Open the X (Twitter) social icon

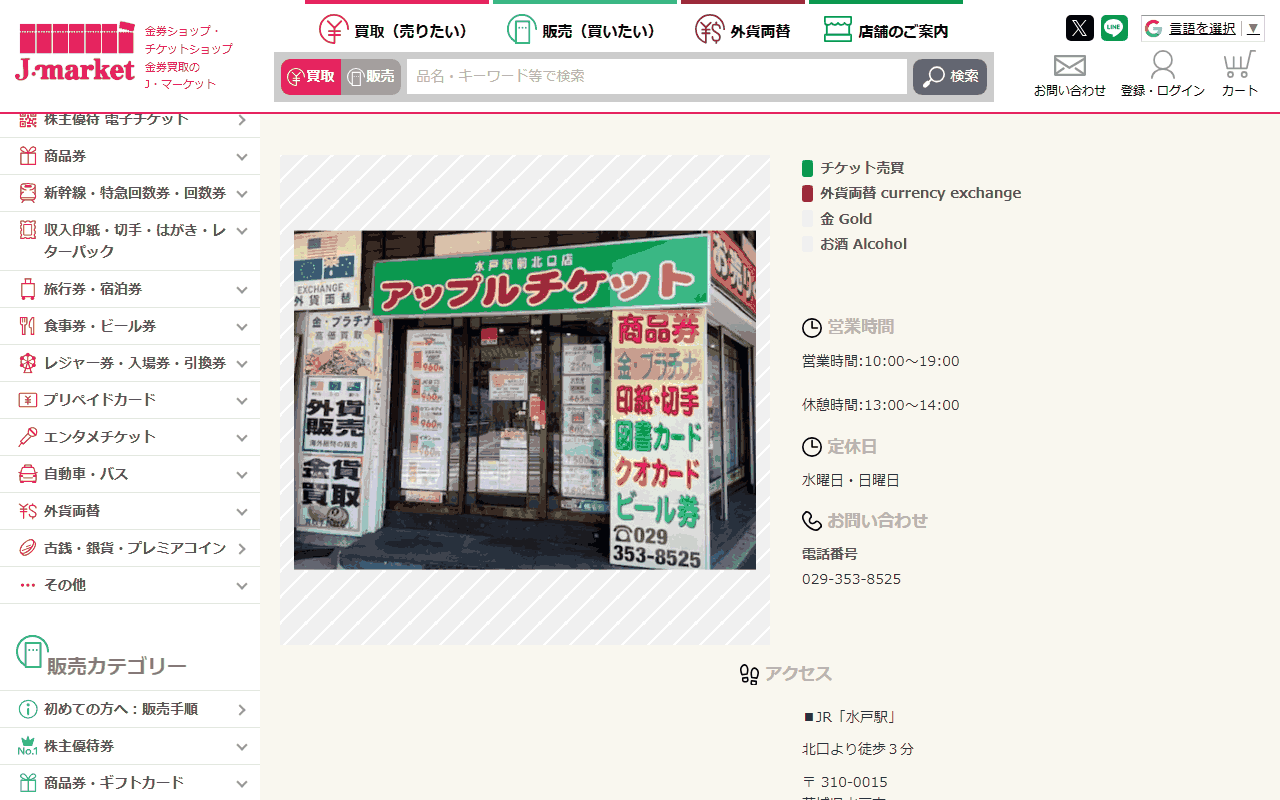tap(1080, 28)
